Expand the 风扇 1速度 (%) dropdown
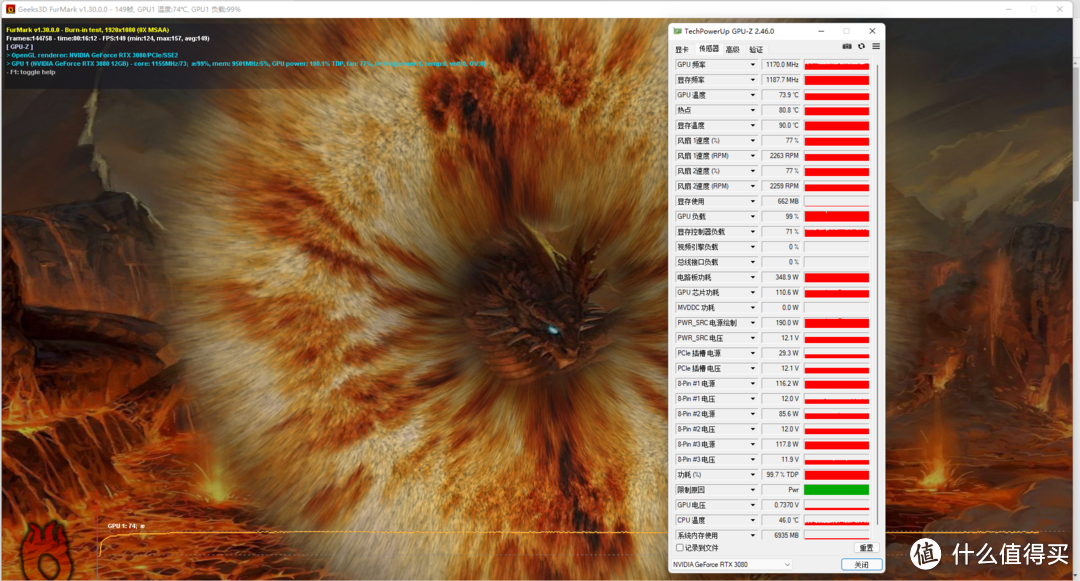The image size is (1080, 581). click(x=752, y=140)
